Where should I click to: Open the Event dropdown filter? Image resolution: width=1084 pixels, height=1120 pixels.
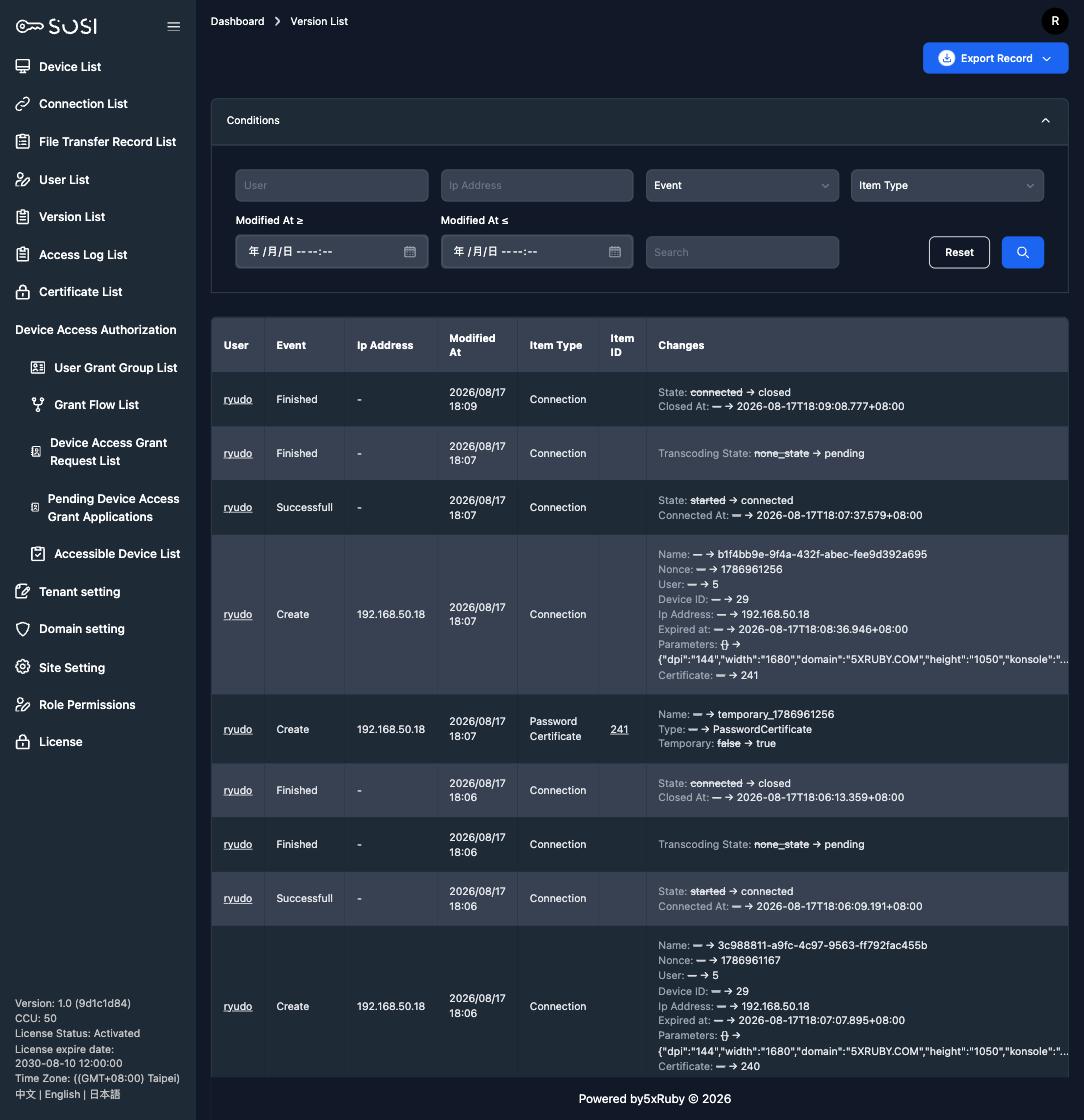tap(742, 185)
